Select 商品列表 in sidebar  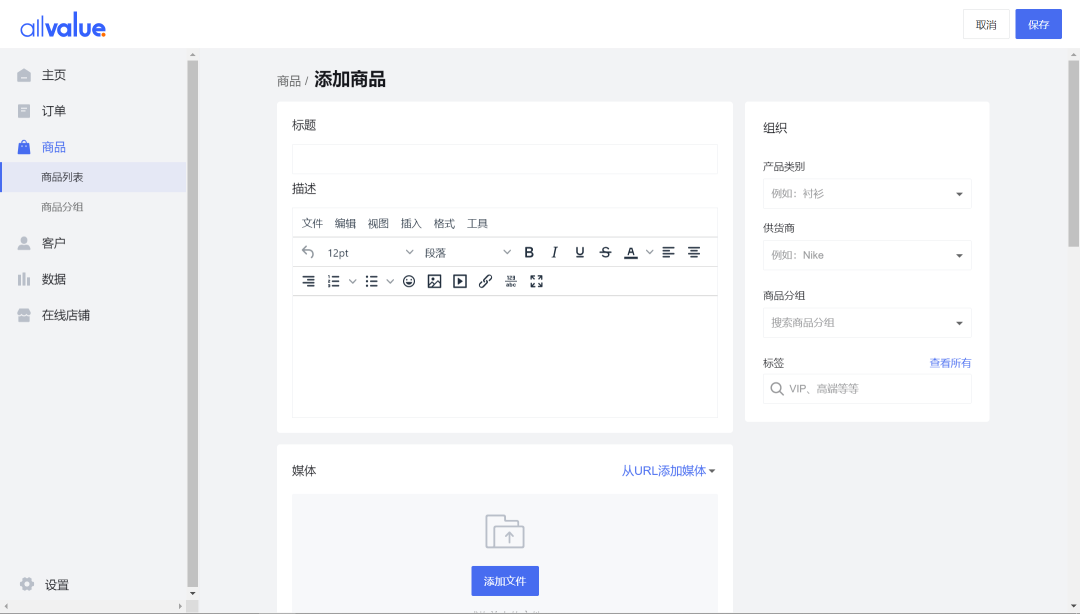[94, 177]
